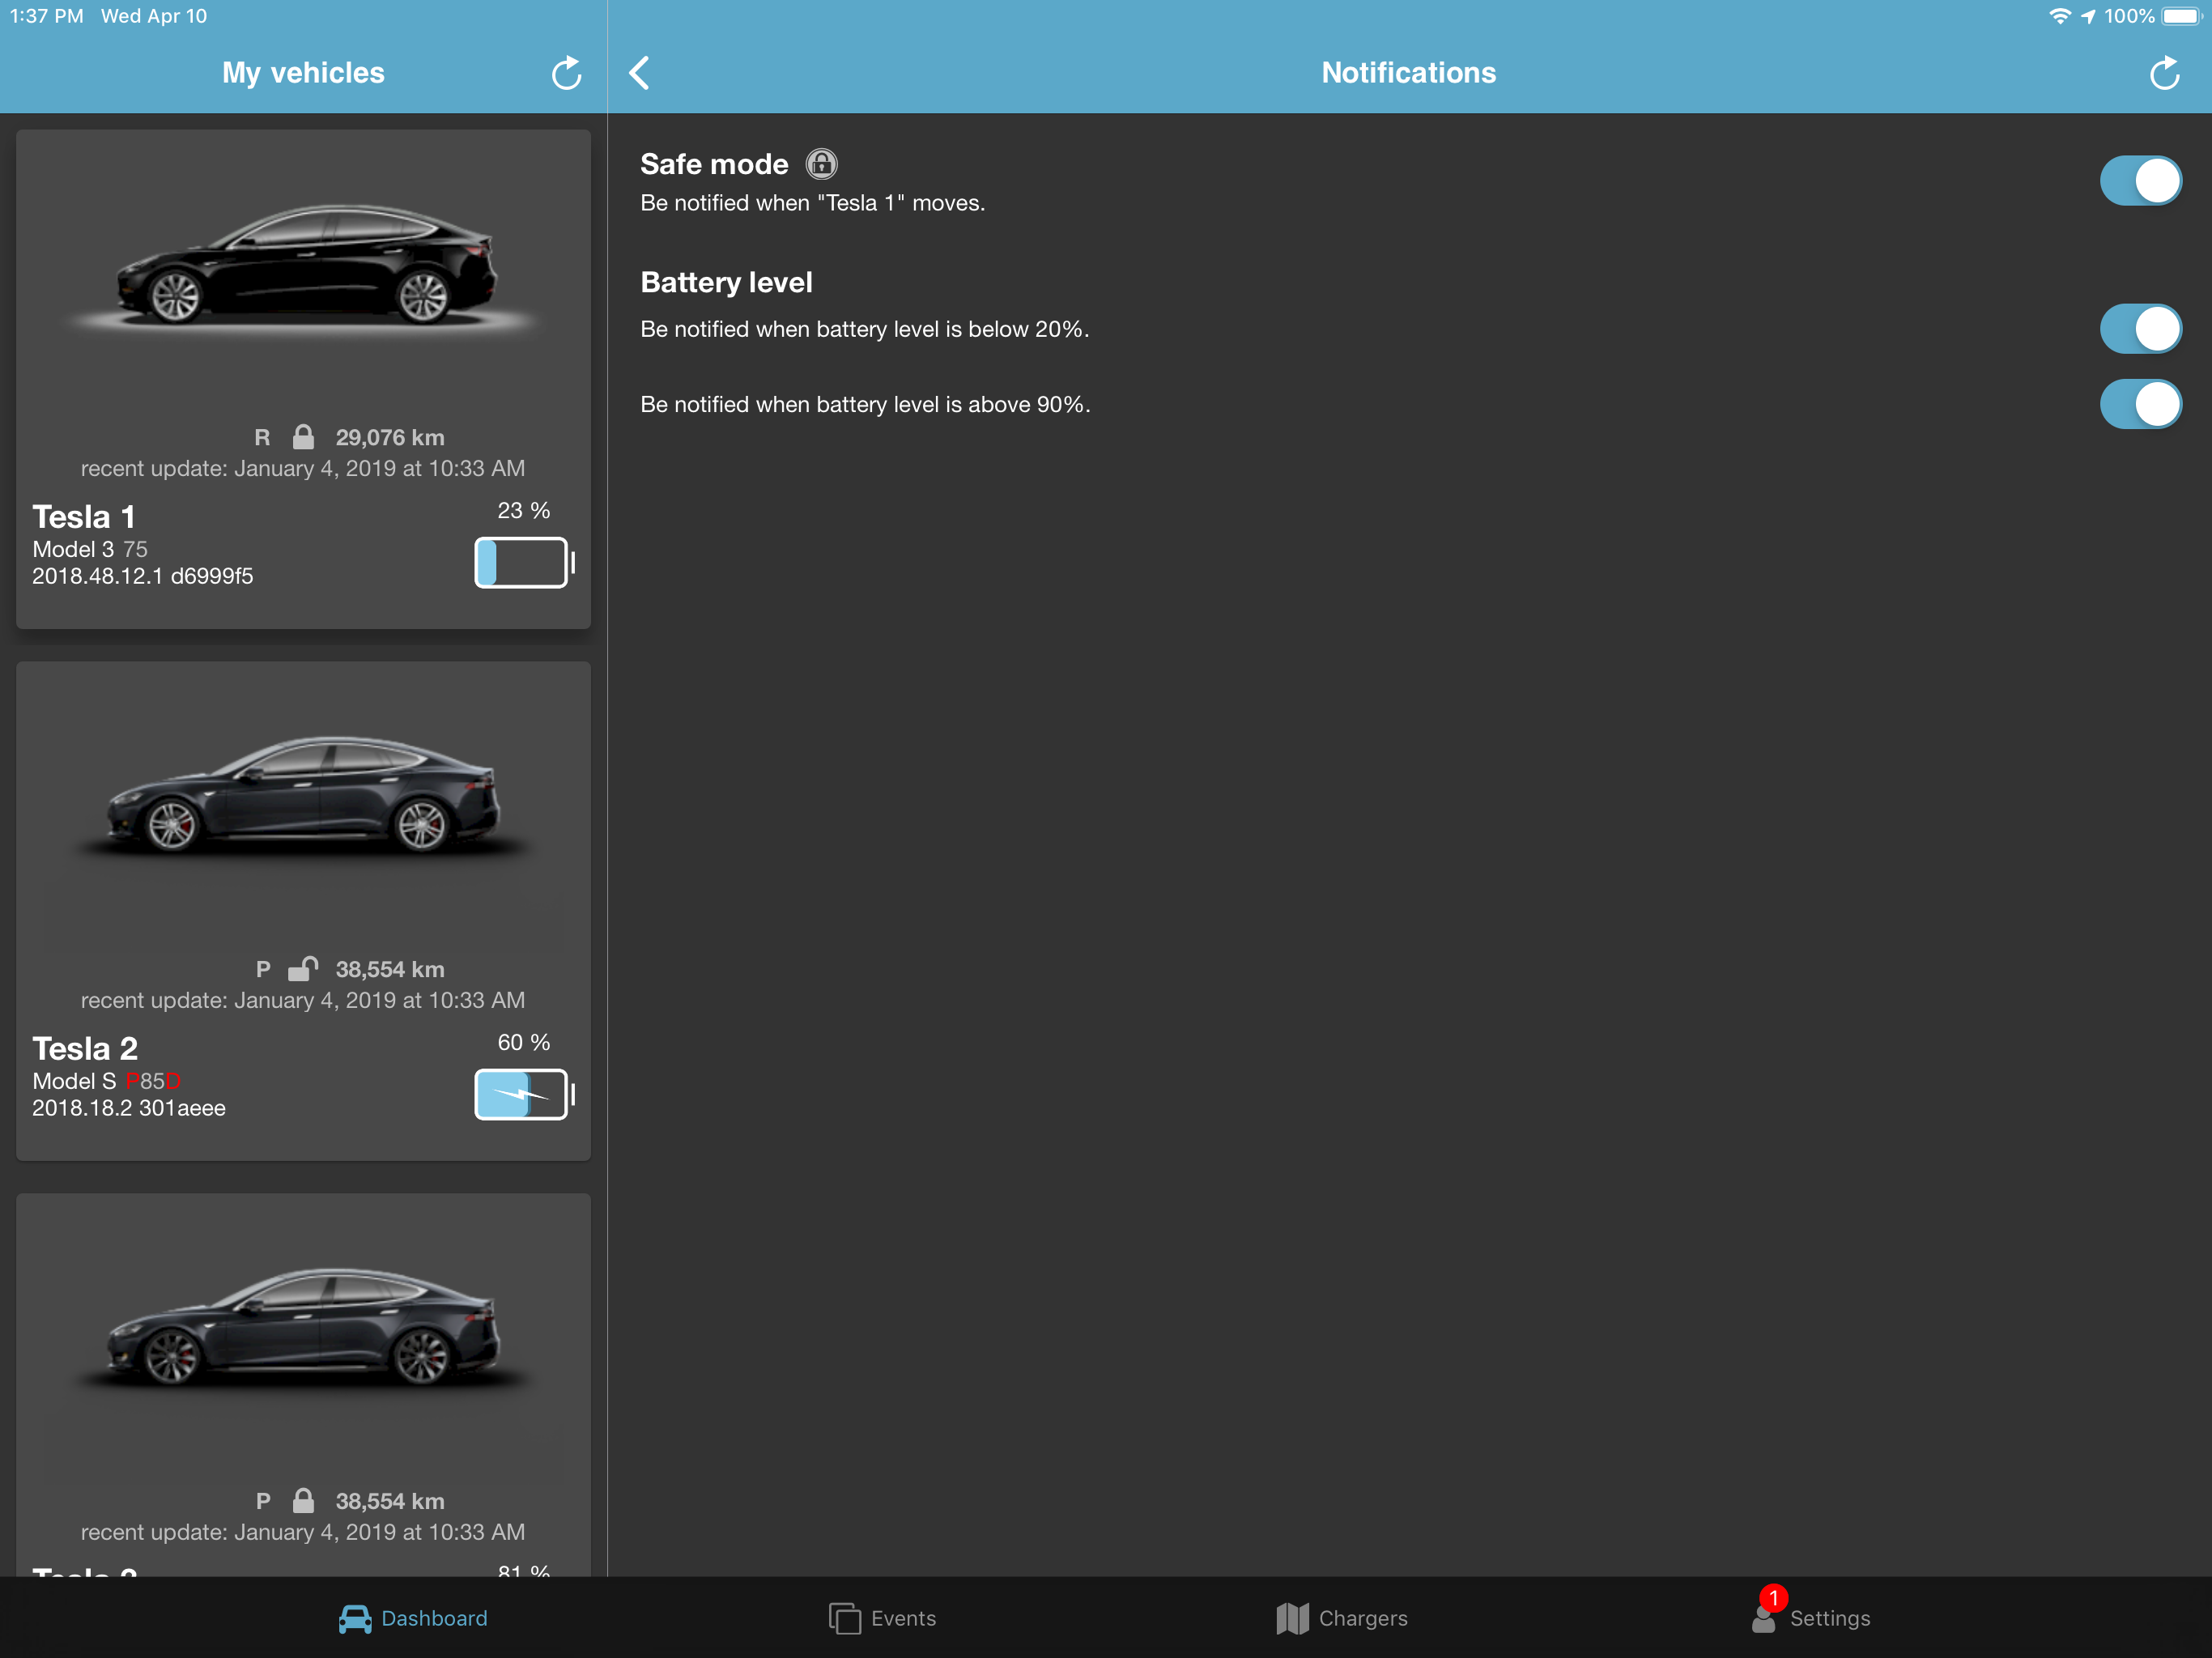Tap the R gear indicator on Tesla 1
The height and width of the screenshot is (1658, 2212).
[262, 437]
